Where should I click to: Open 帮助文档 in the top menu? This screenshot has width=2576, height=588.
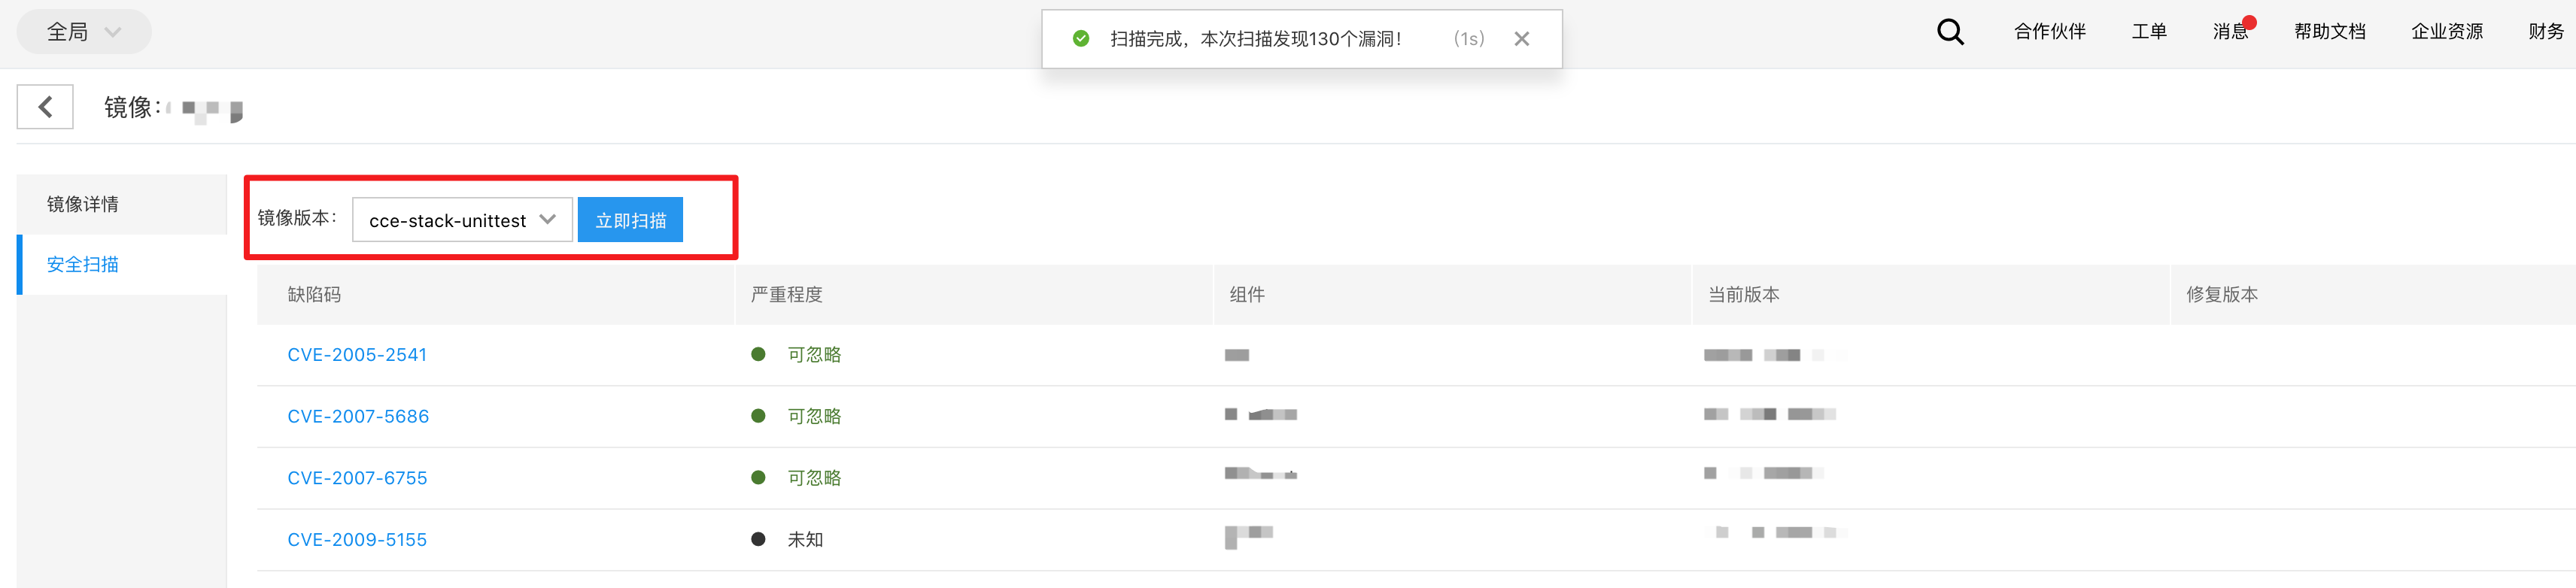[x=2329, y=32]
